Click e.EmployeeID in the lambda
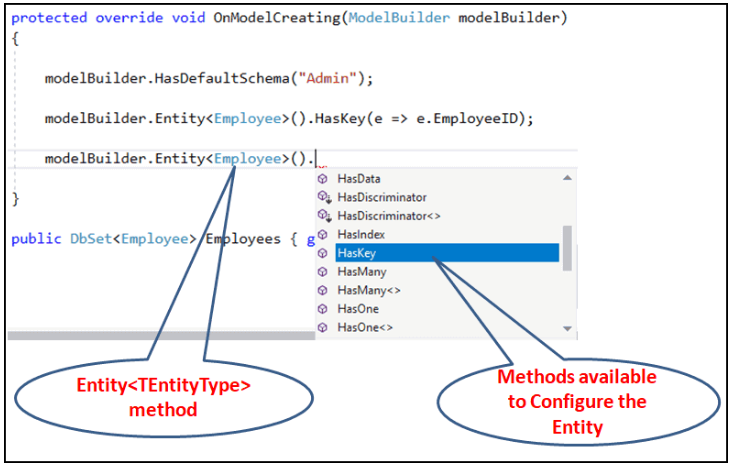 (467, 119)
